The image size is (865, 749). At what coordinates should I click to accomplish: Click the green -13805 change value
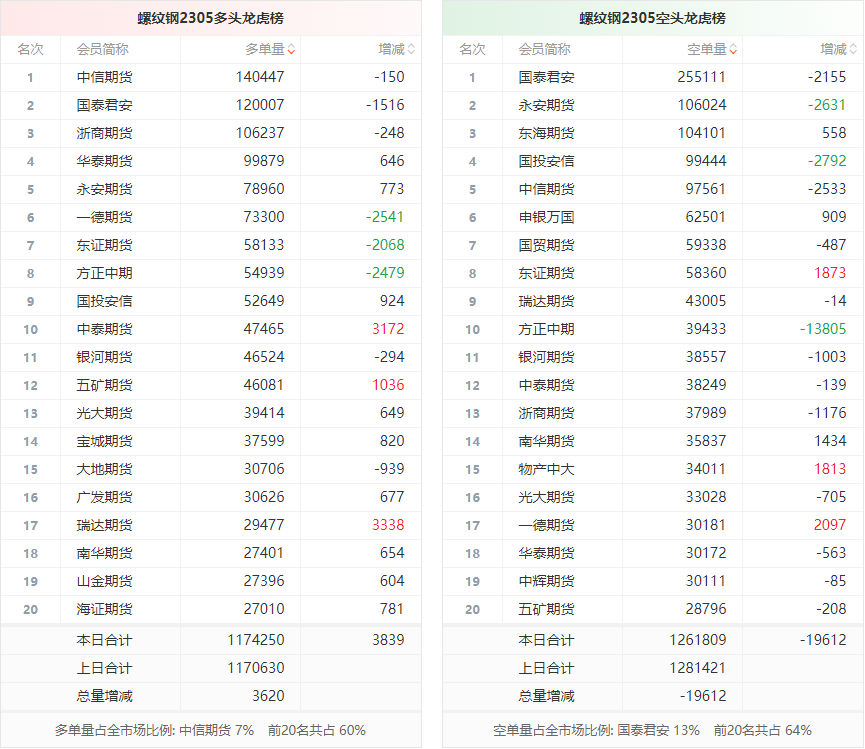tap(823, 329)
